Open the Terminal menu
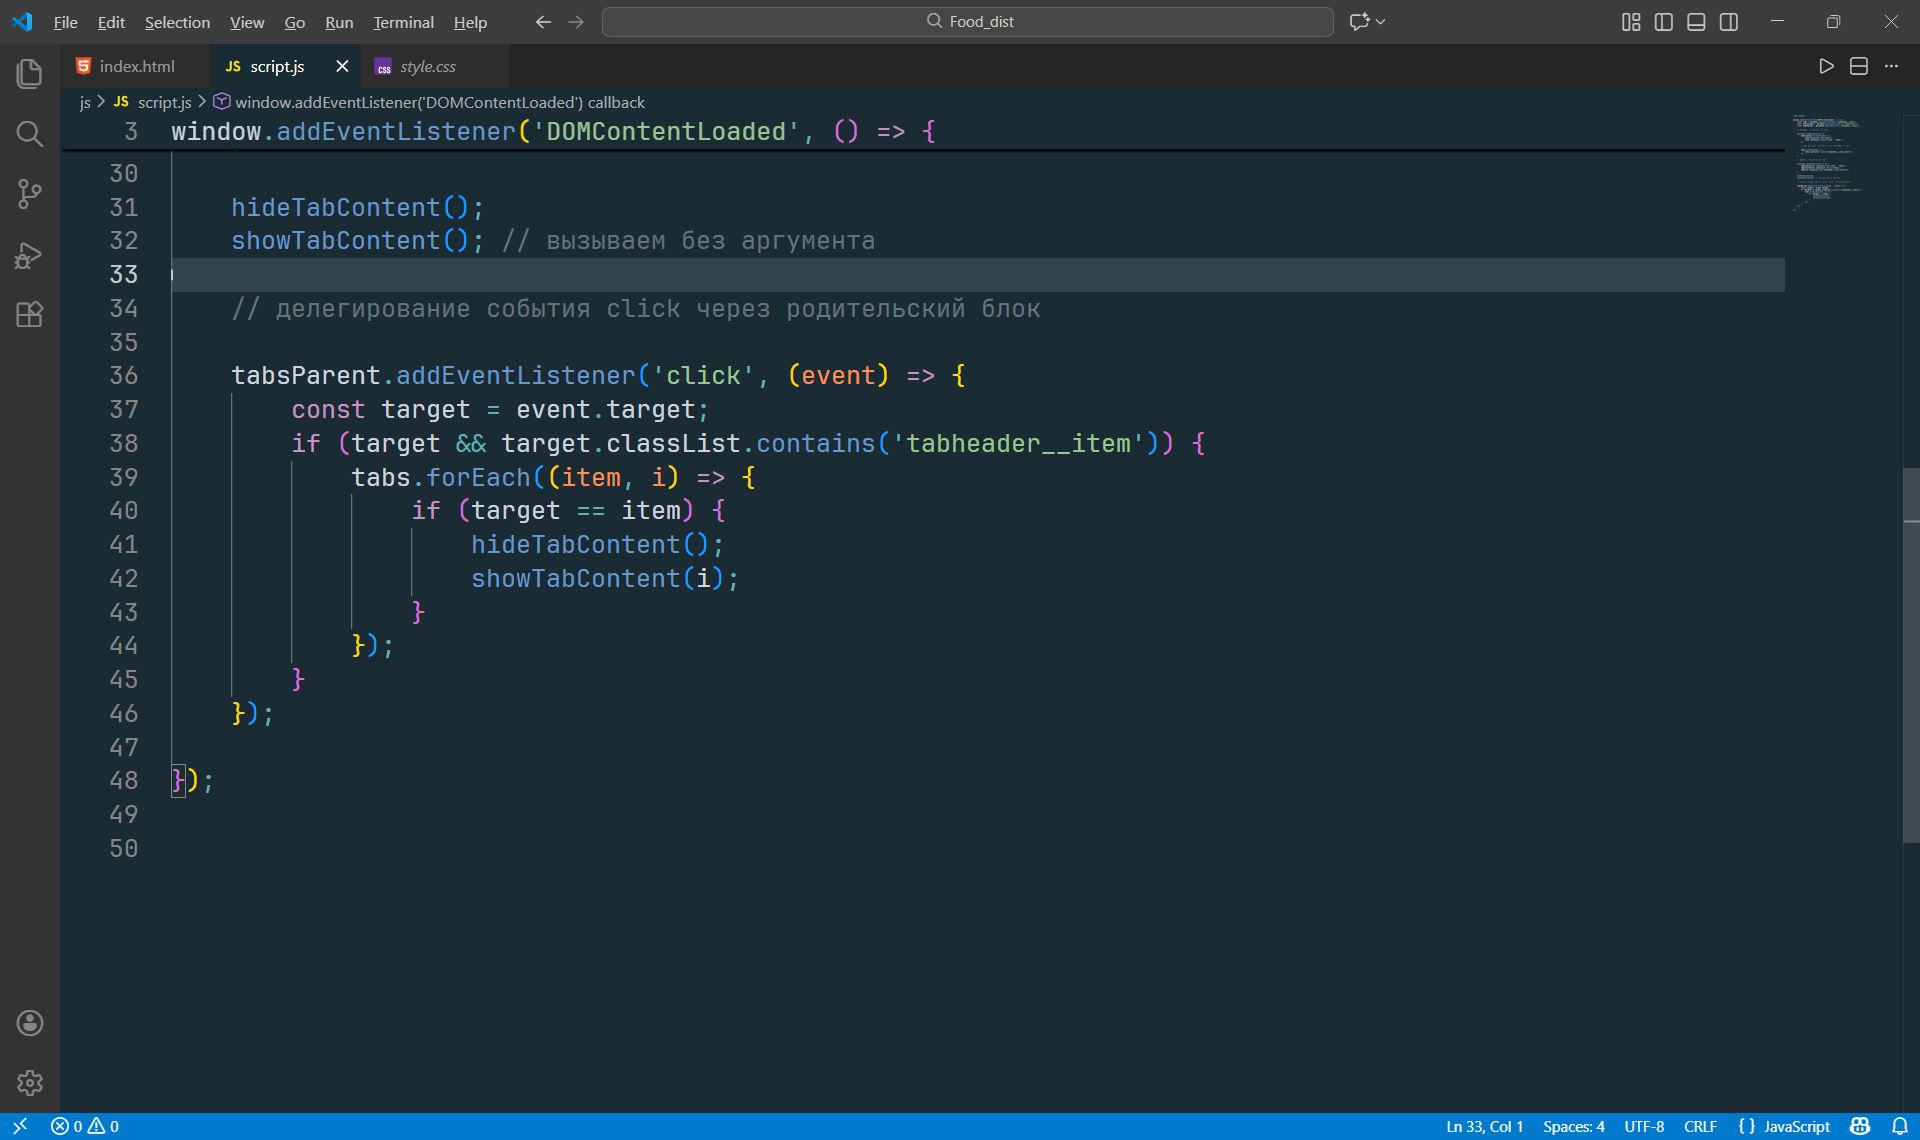 point(403,22)
